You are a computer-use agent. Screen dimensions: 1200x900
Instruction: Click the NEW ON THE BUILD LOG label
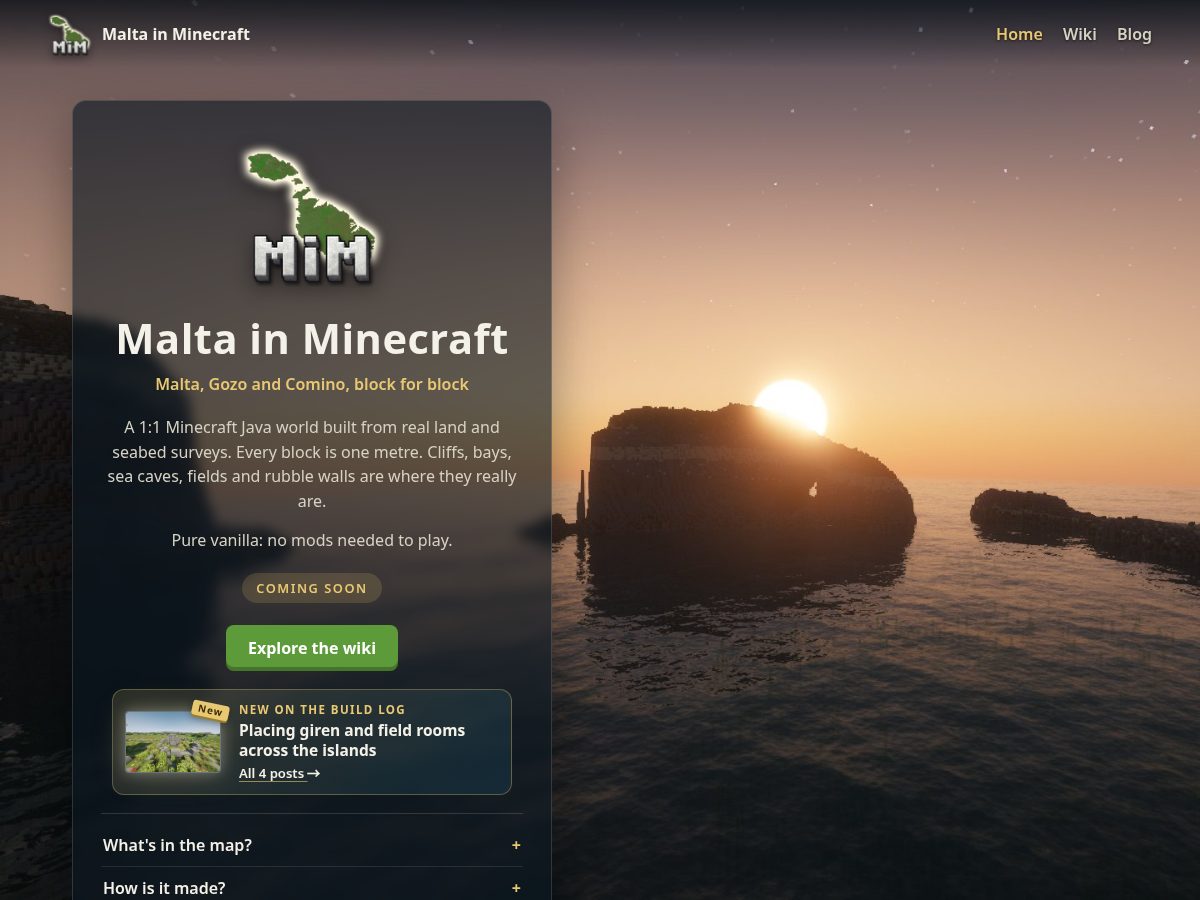322,710
